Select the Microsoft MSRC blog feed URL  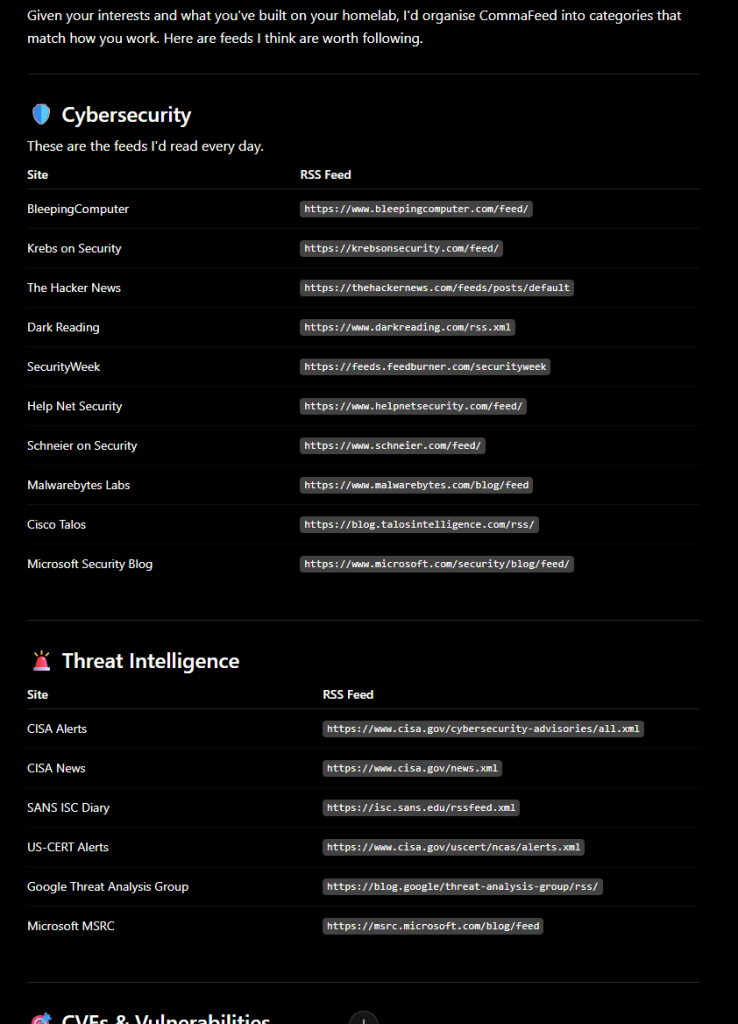(432, 926)
